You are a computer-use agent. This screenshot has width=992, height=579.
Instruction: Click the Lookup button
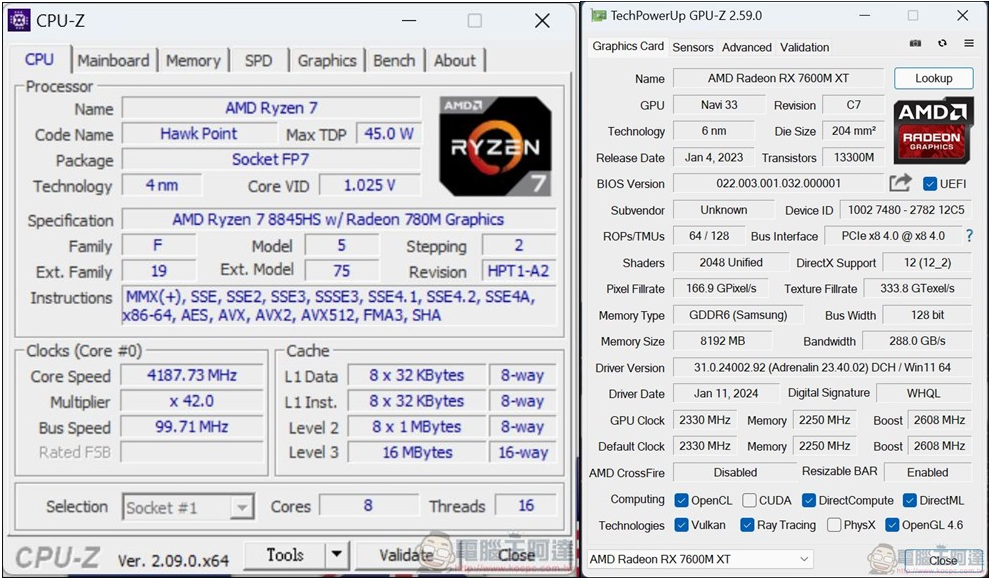point(933,78)
